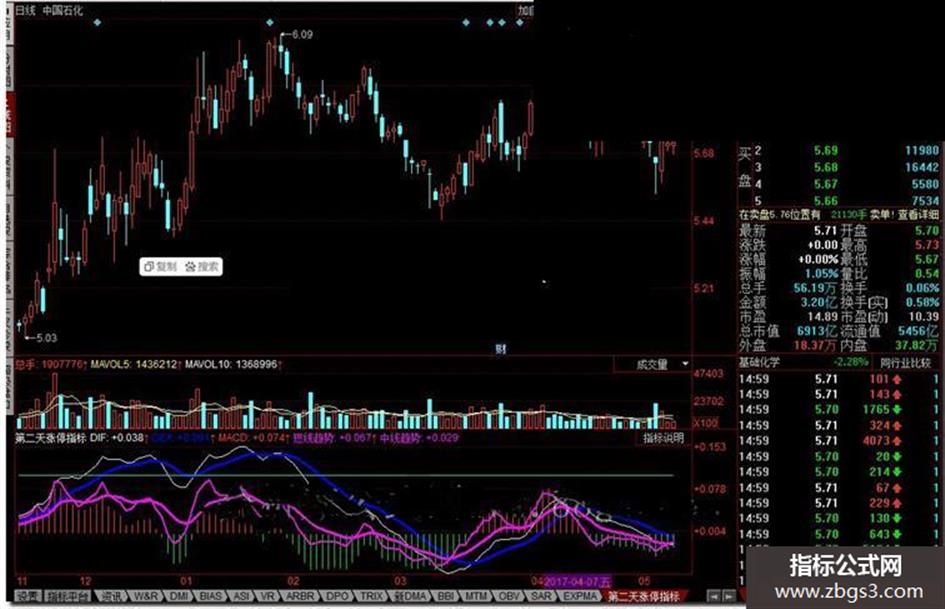Switch to the ARBR indicator tab

[x=300, y=596]
